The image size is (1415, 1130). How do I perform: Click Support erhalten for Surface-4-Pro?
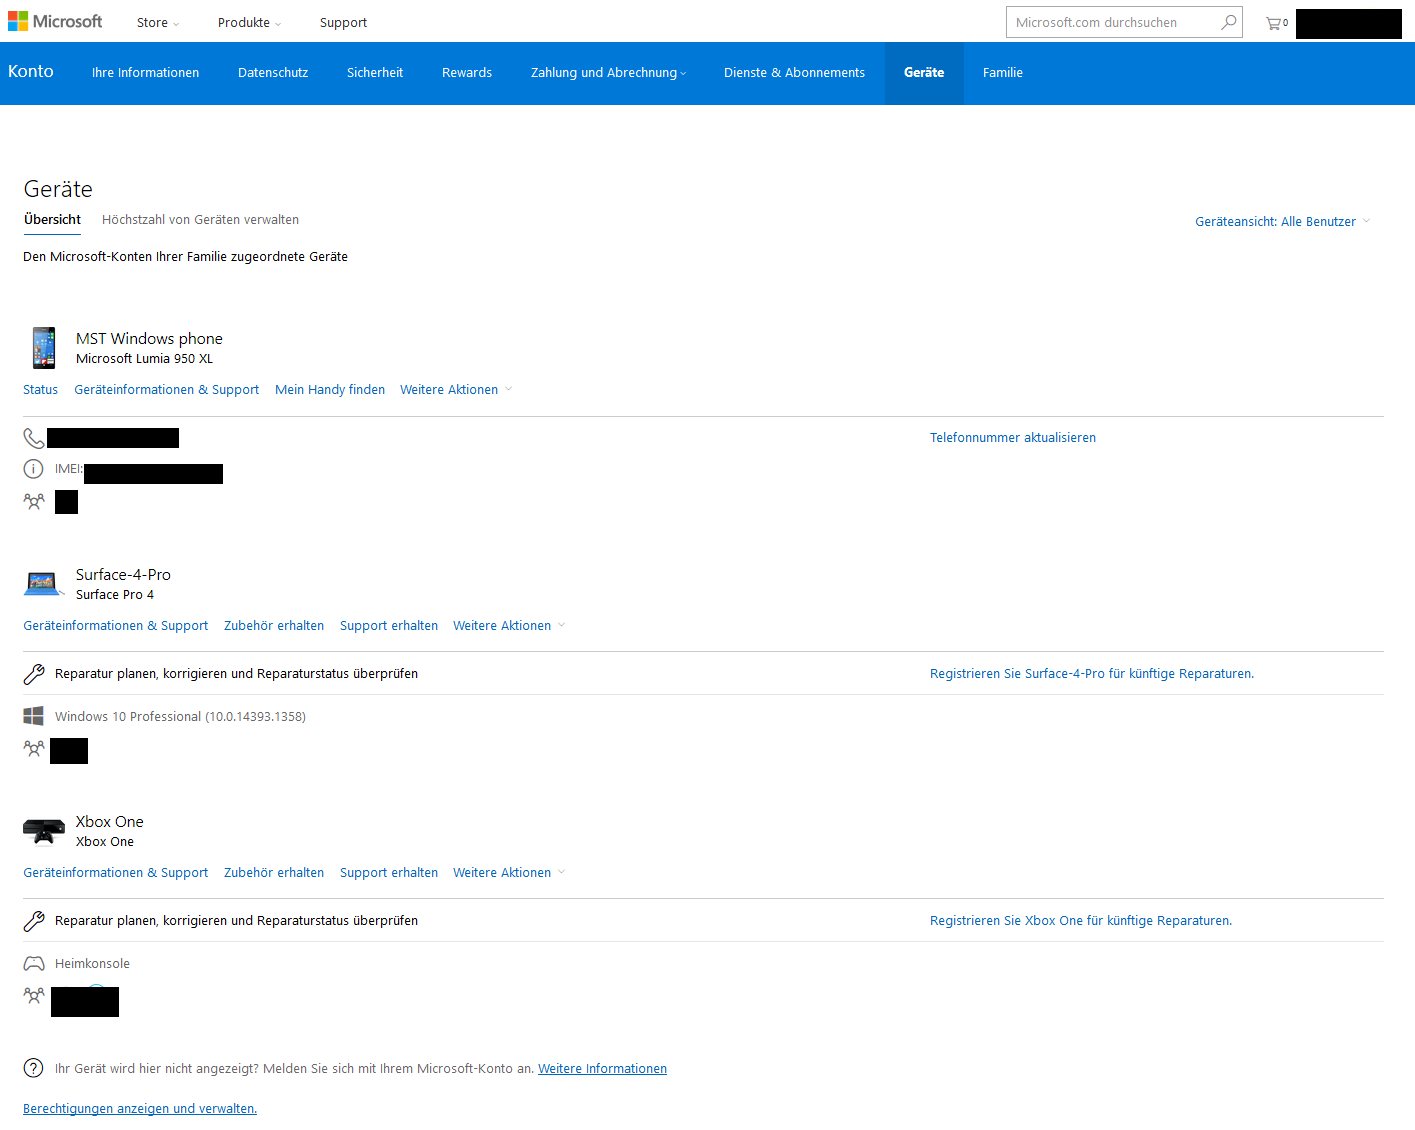(x=389, y=626)
